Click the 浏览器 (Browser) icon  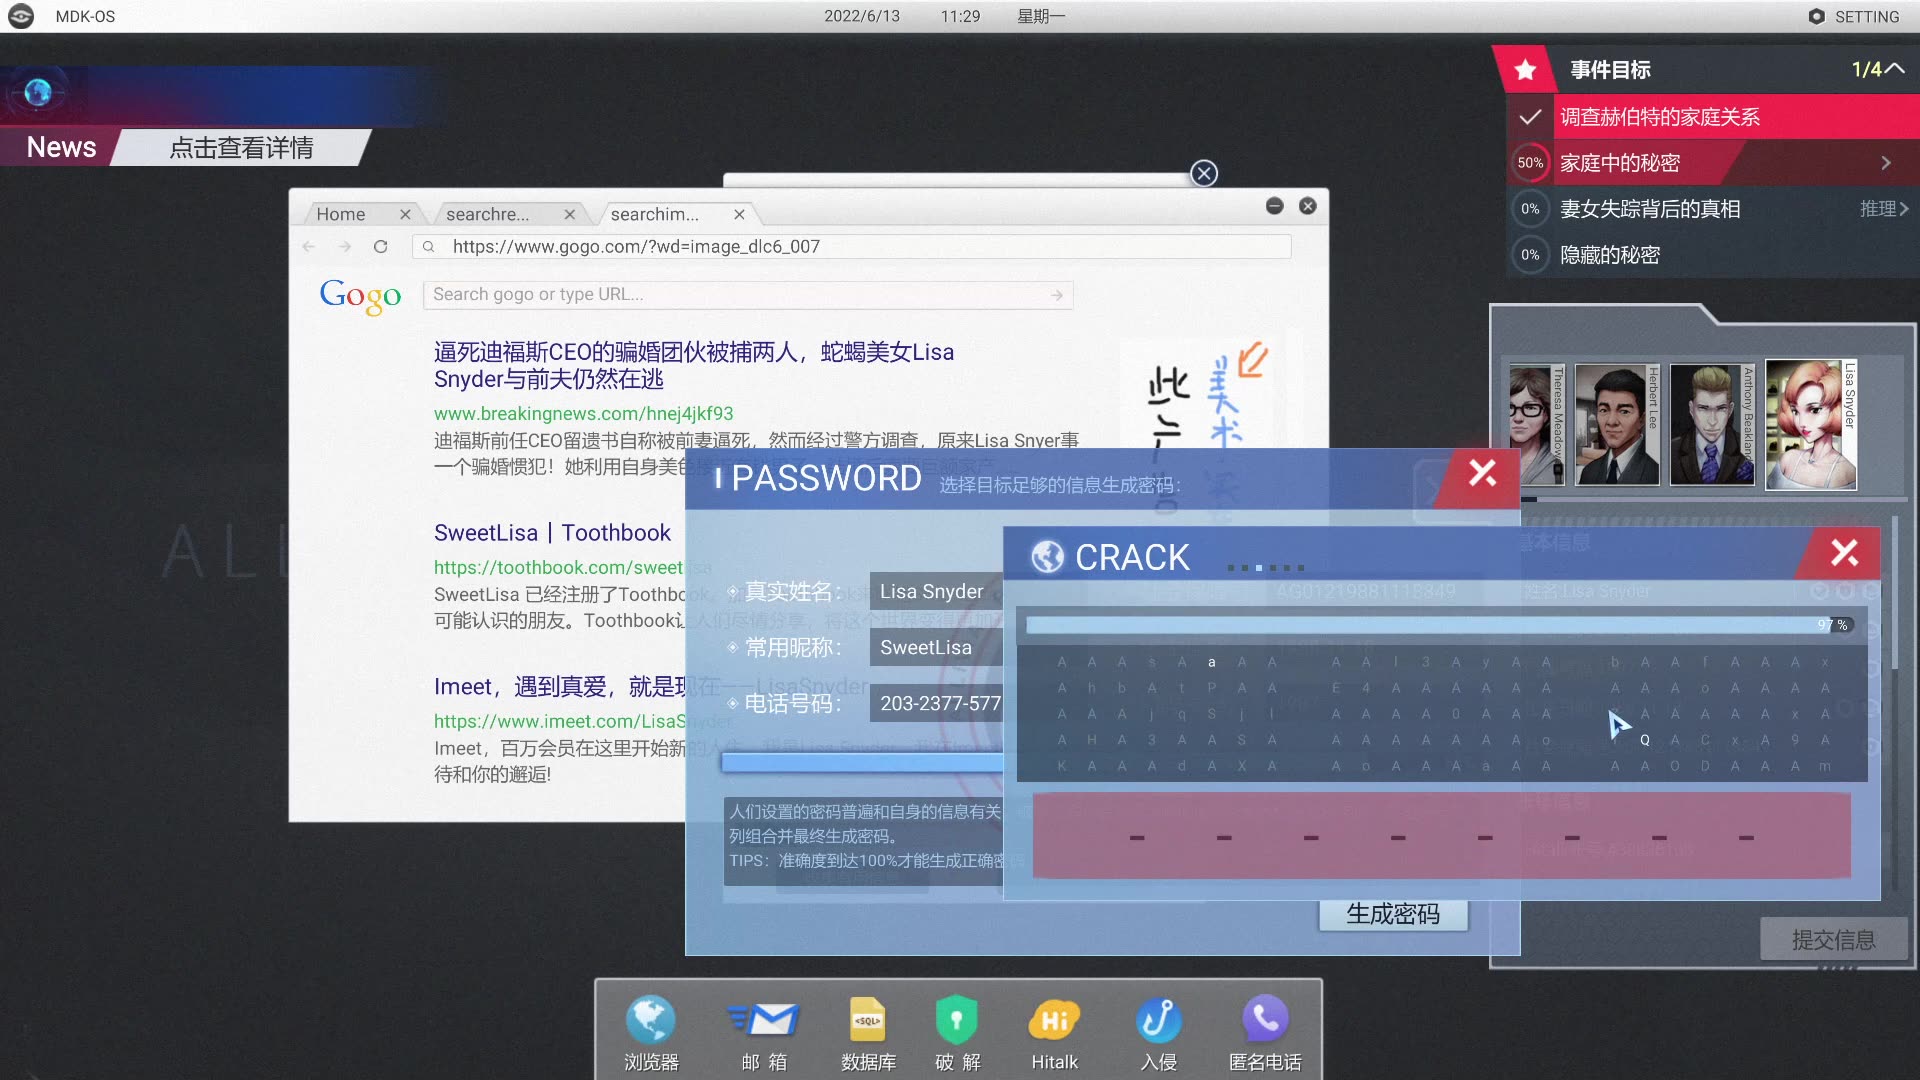tap(650, 1022)
